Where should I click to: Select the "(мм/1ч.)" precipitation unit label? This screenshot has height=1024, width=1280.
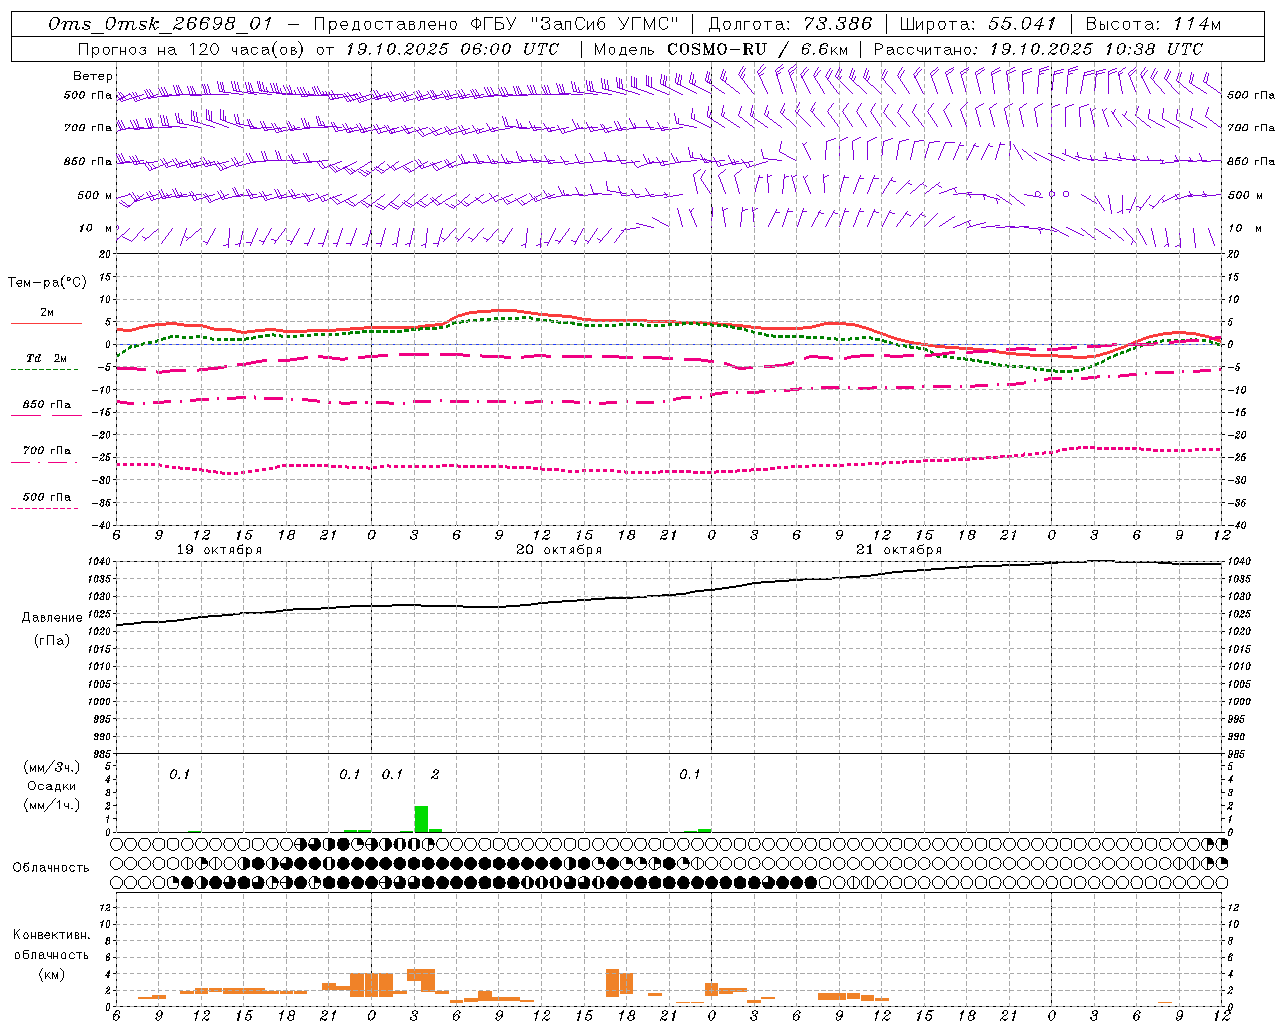(x=52, y=805)
